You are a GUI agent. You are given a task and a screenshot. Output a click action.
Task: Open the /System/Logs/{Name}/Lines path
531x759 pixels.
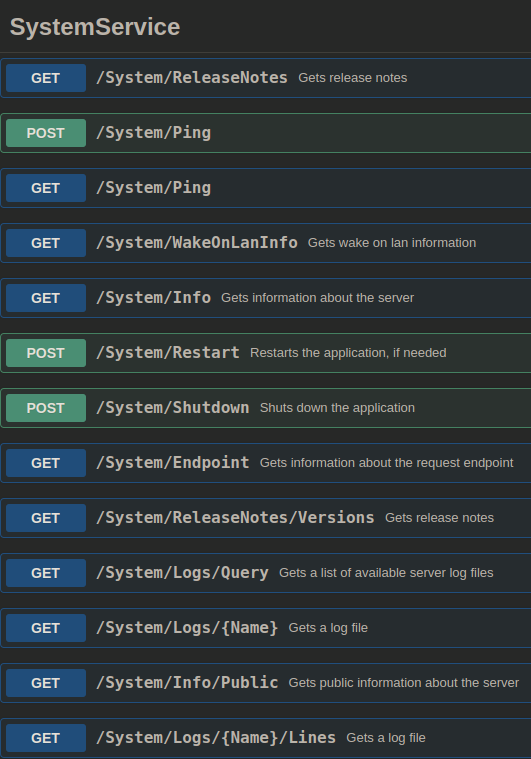[216, 738]
